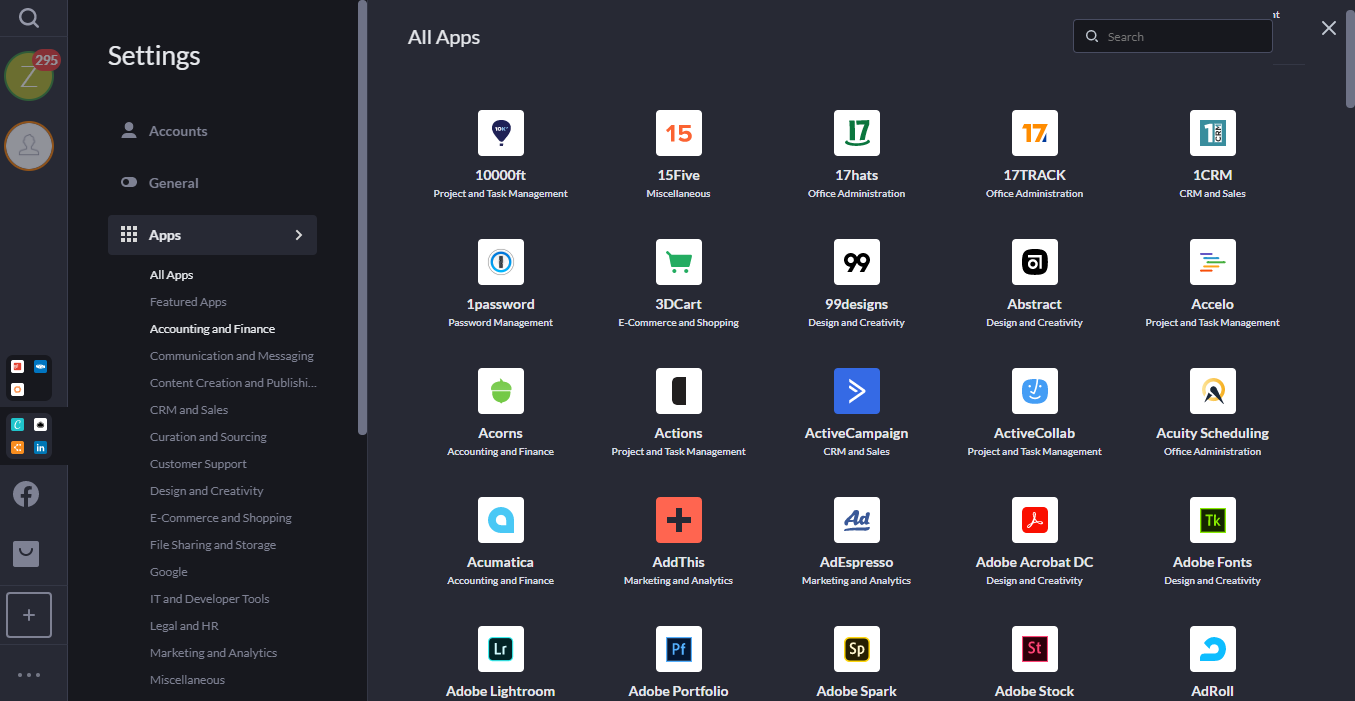The width and height of the screenshot is (1355, 701).
Task: Open the three-dots more options menu
Action: coord(29,675)
